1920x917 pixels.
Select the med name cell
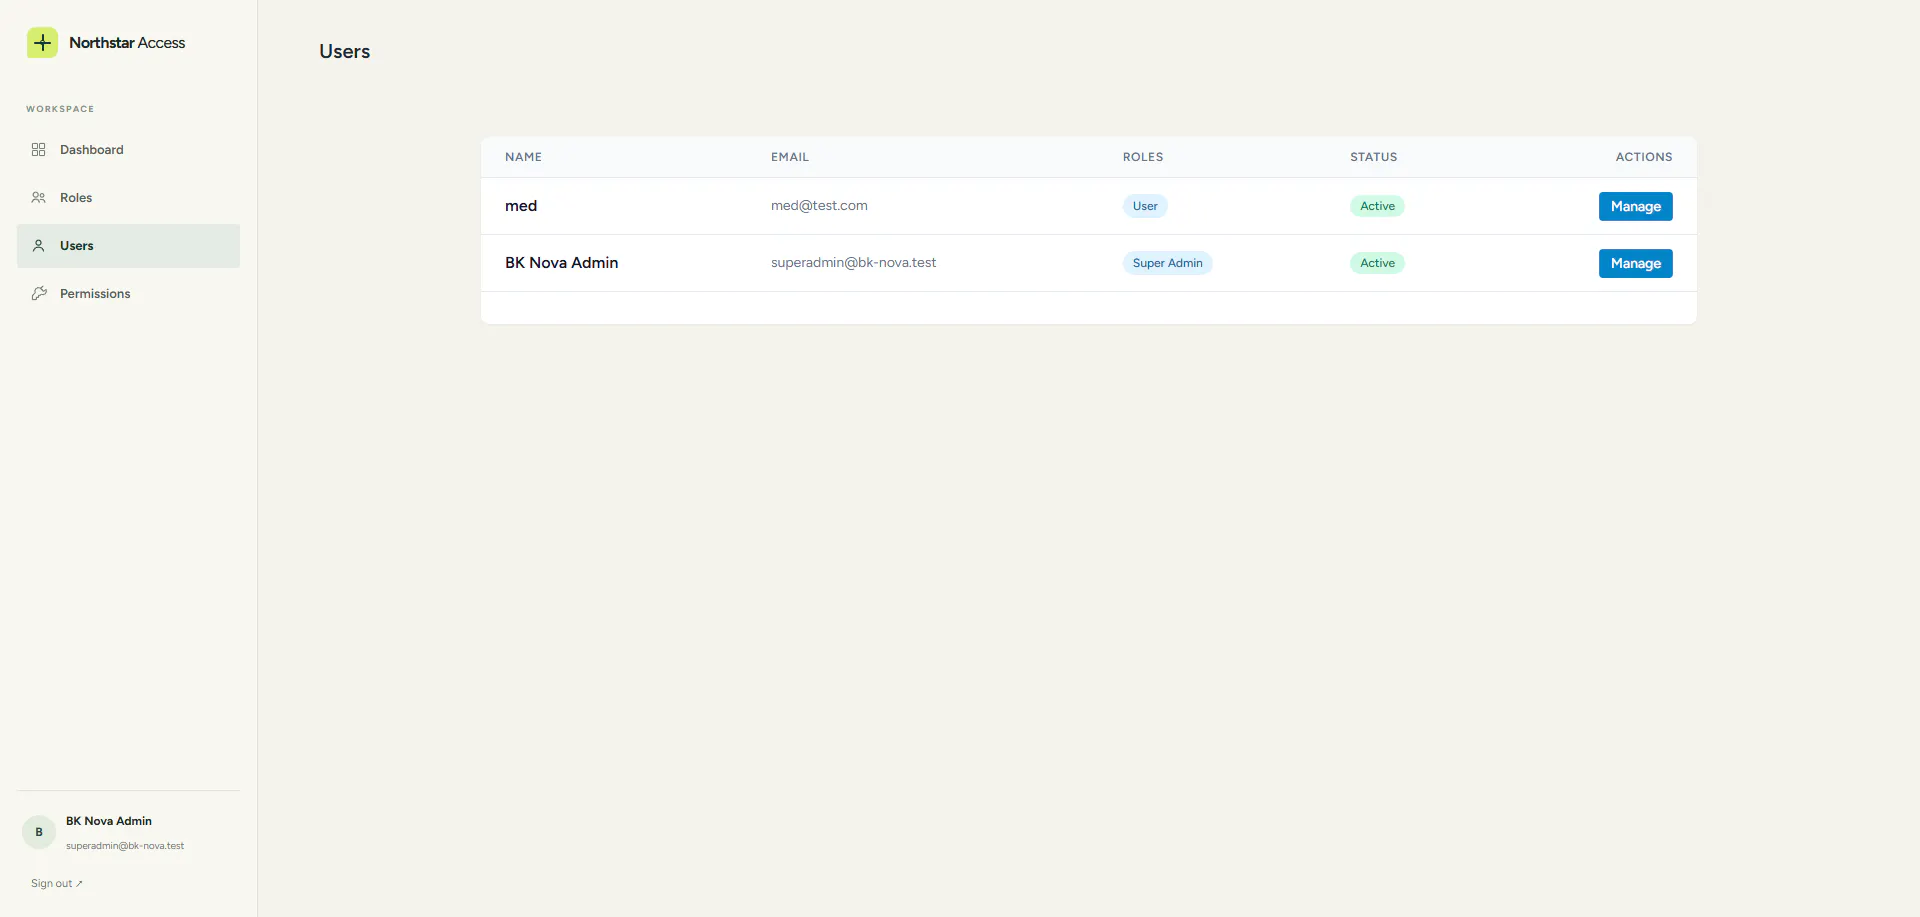(x=521, y=206)
